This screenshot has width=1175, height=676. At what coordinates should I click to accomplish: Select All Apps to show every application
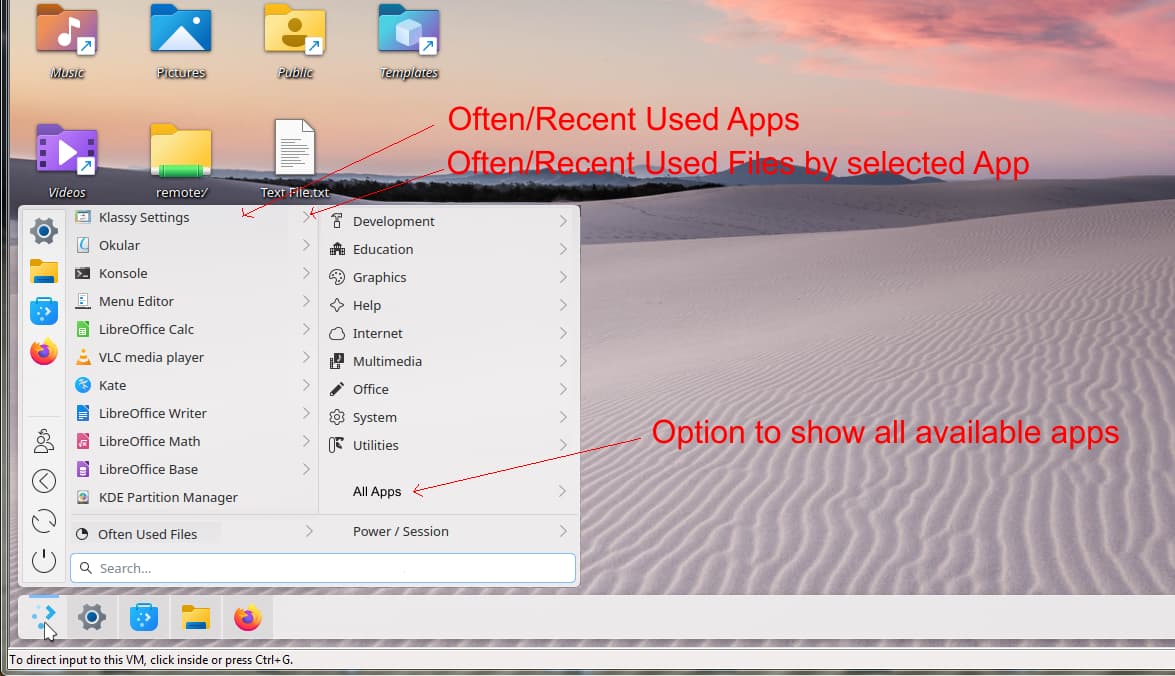coord(378,491)
